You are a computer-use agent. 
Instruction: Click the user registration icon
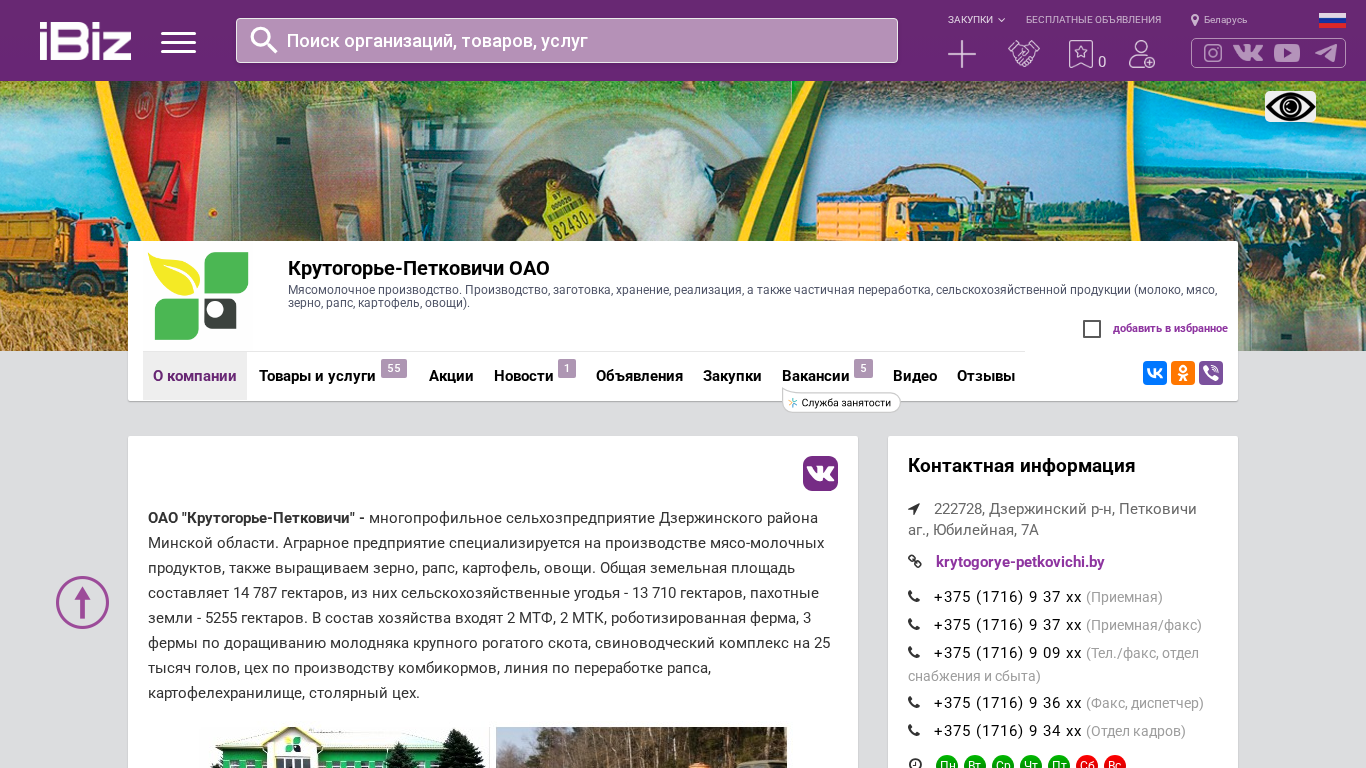coord(1141,54)
